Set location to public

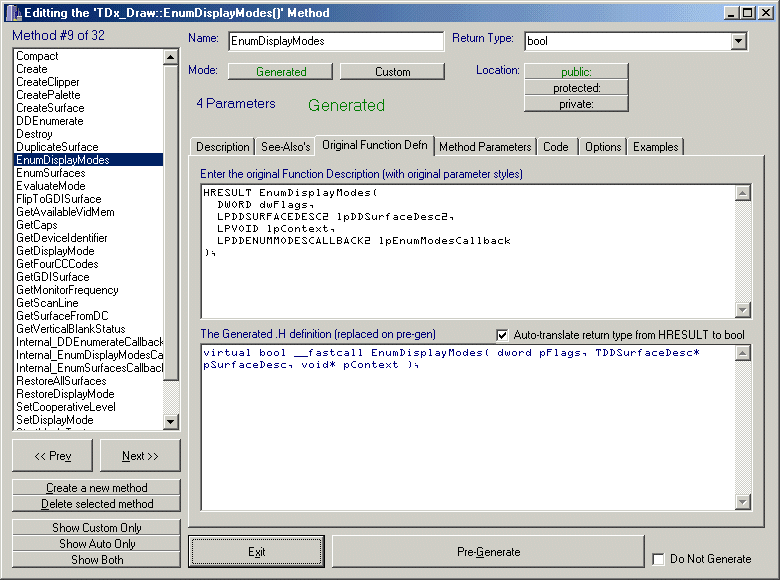(x=576, y=71)
